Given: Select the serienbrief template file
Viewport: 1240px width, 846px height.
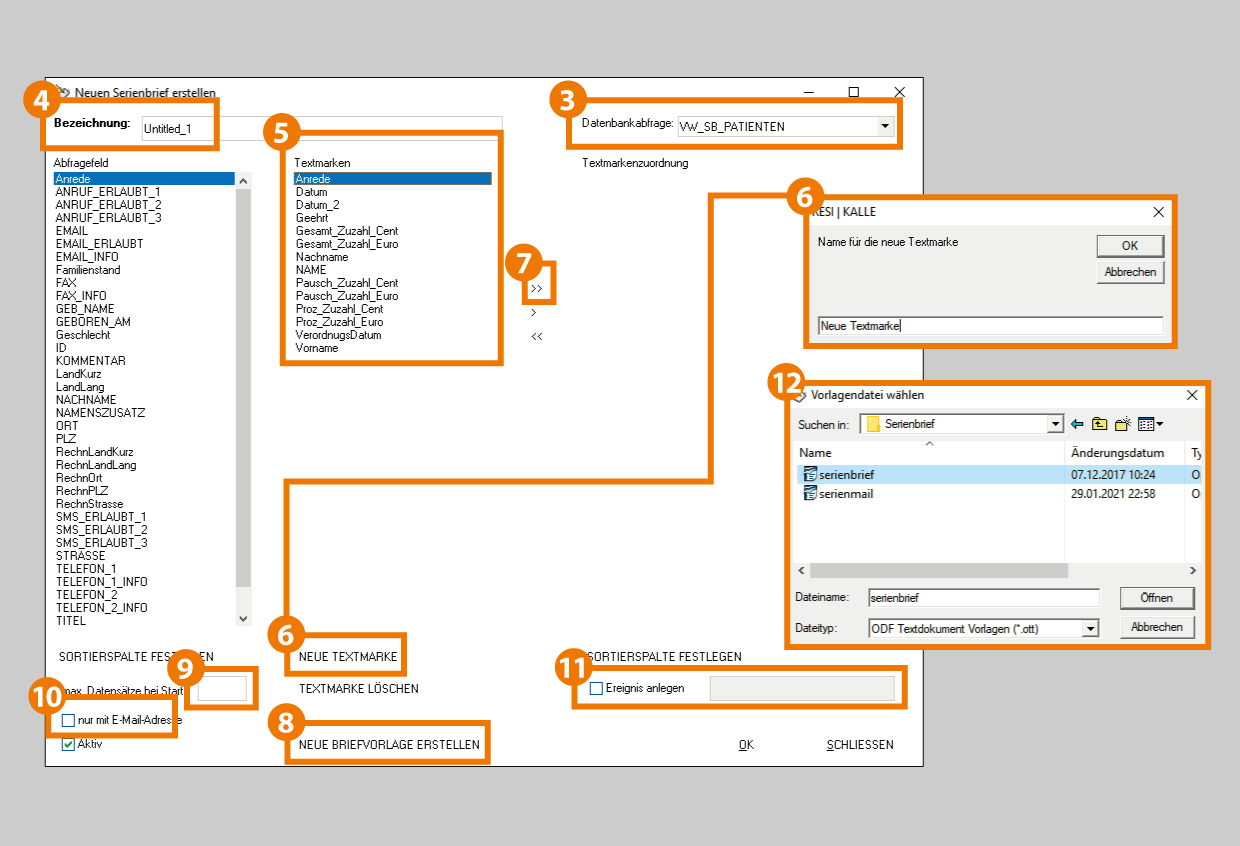Looking at the screenshot, I should click(846, 474).
